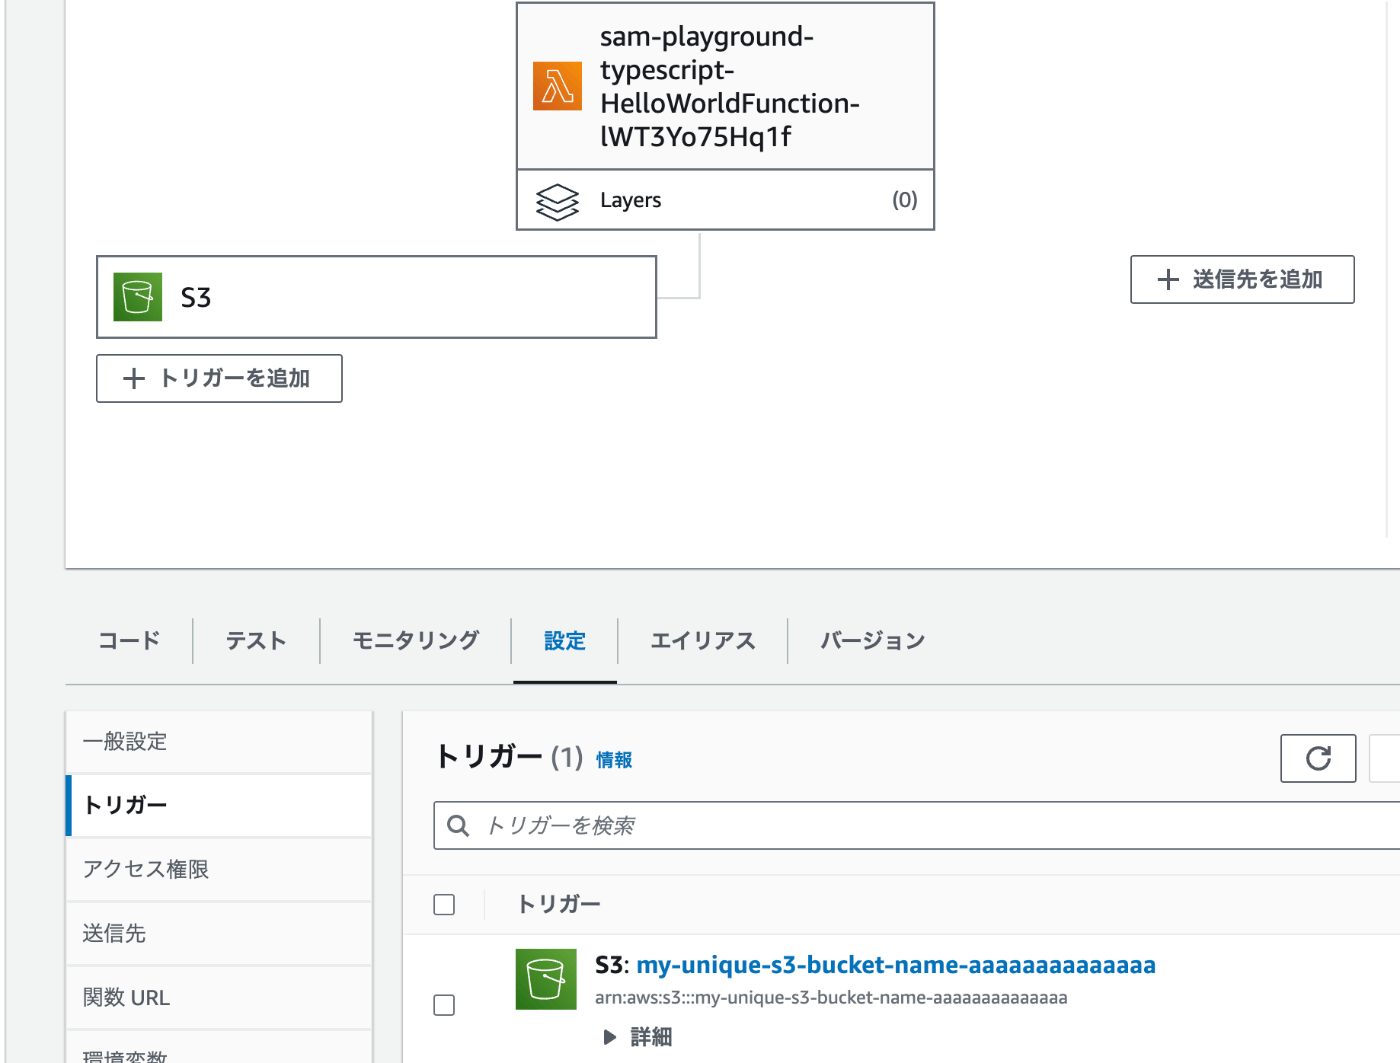This screenshot has height=1063, width=1400.
Task: Check the S3 bucket trigger row checkbox
Action: 444,1005
